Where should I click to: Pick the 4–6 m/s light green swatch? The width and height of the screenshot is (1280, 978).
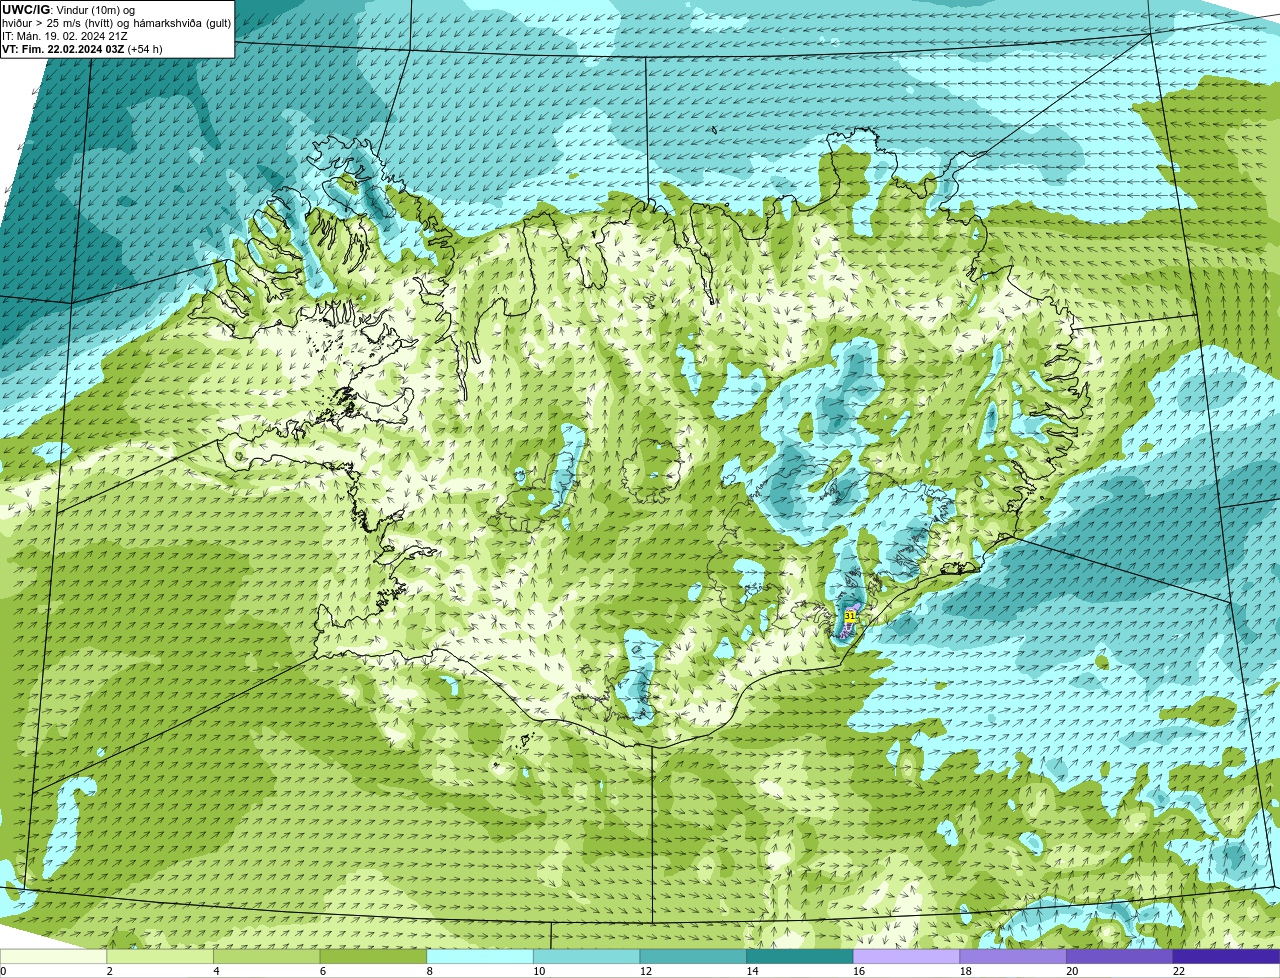[x=267, y=956]
